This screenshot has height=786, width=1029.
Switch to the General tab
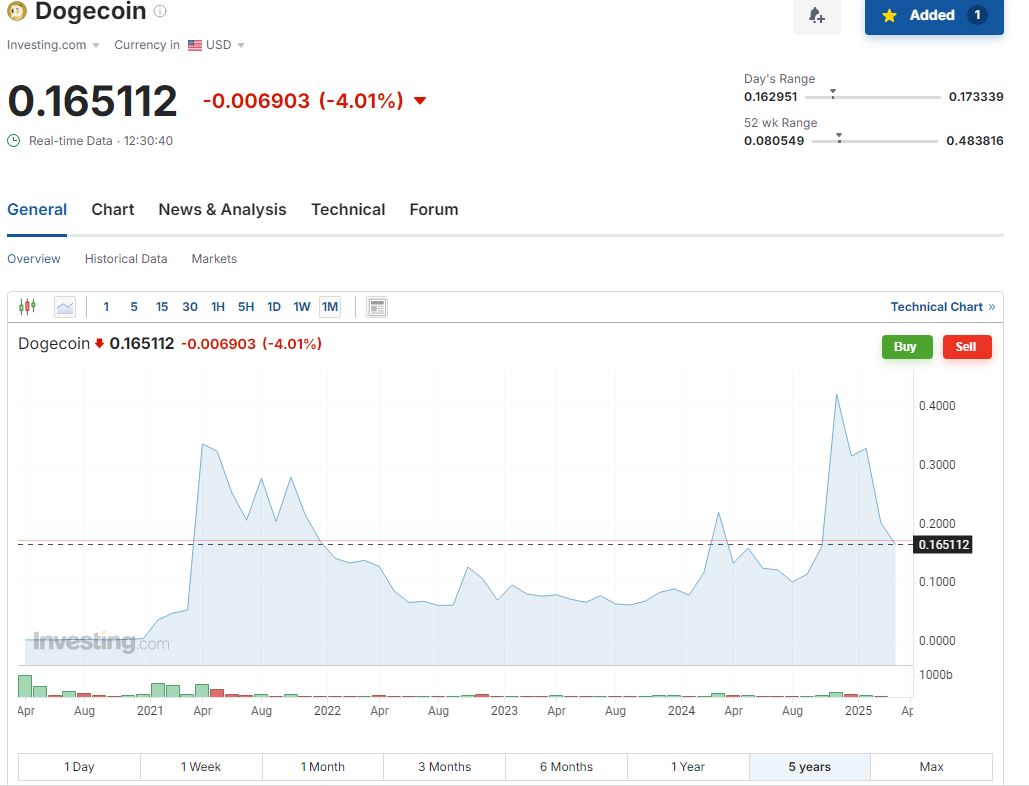37,209
